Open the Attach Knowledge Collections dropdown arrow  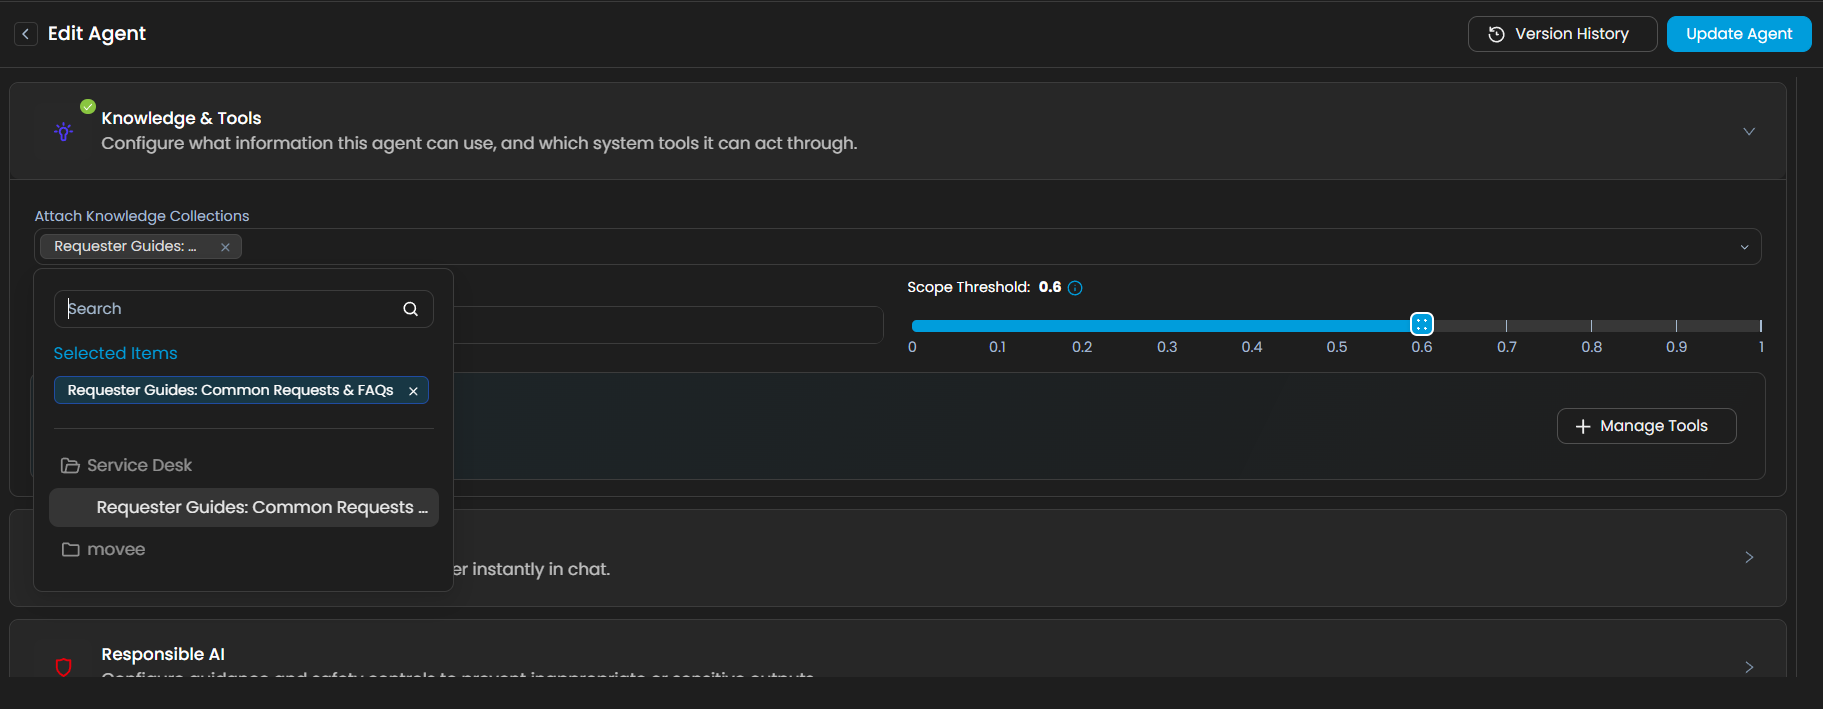click(1744, 247)
